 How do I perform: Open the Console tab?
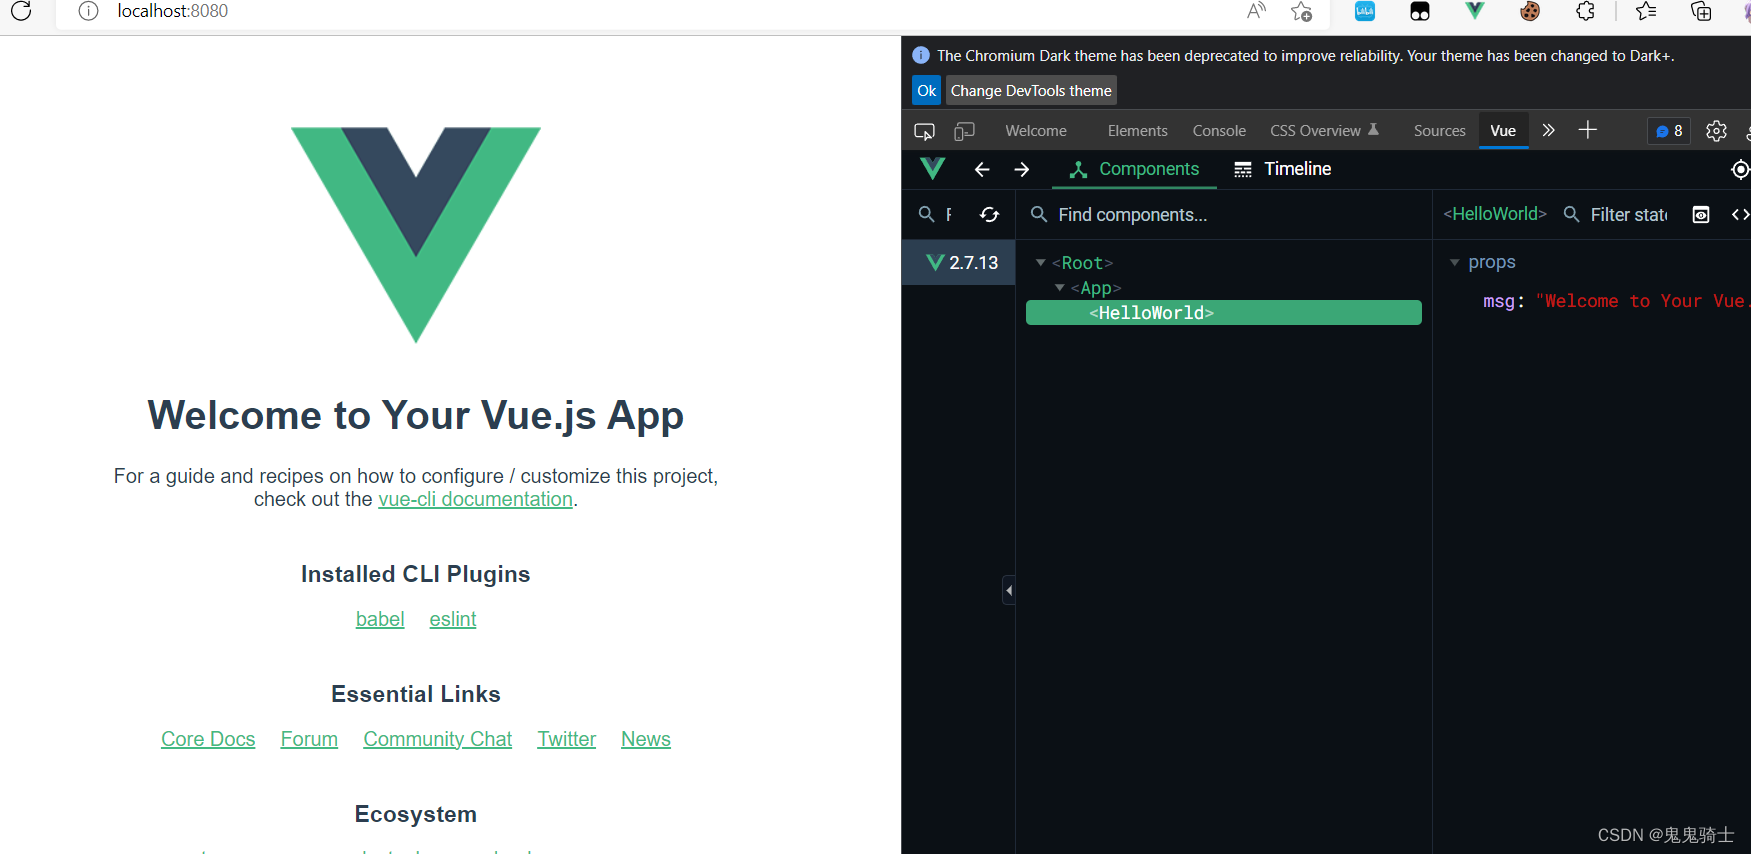1219,131
